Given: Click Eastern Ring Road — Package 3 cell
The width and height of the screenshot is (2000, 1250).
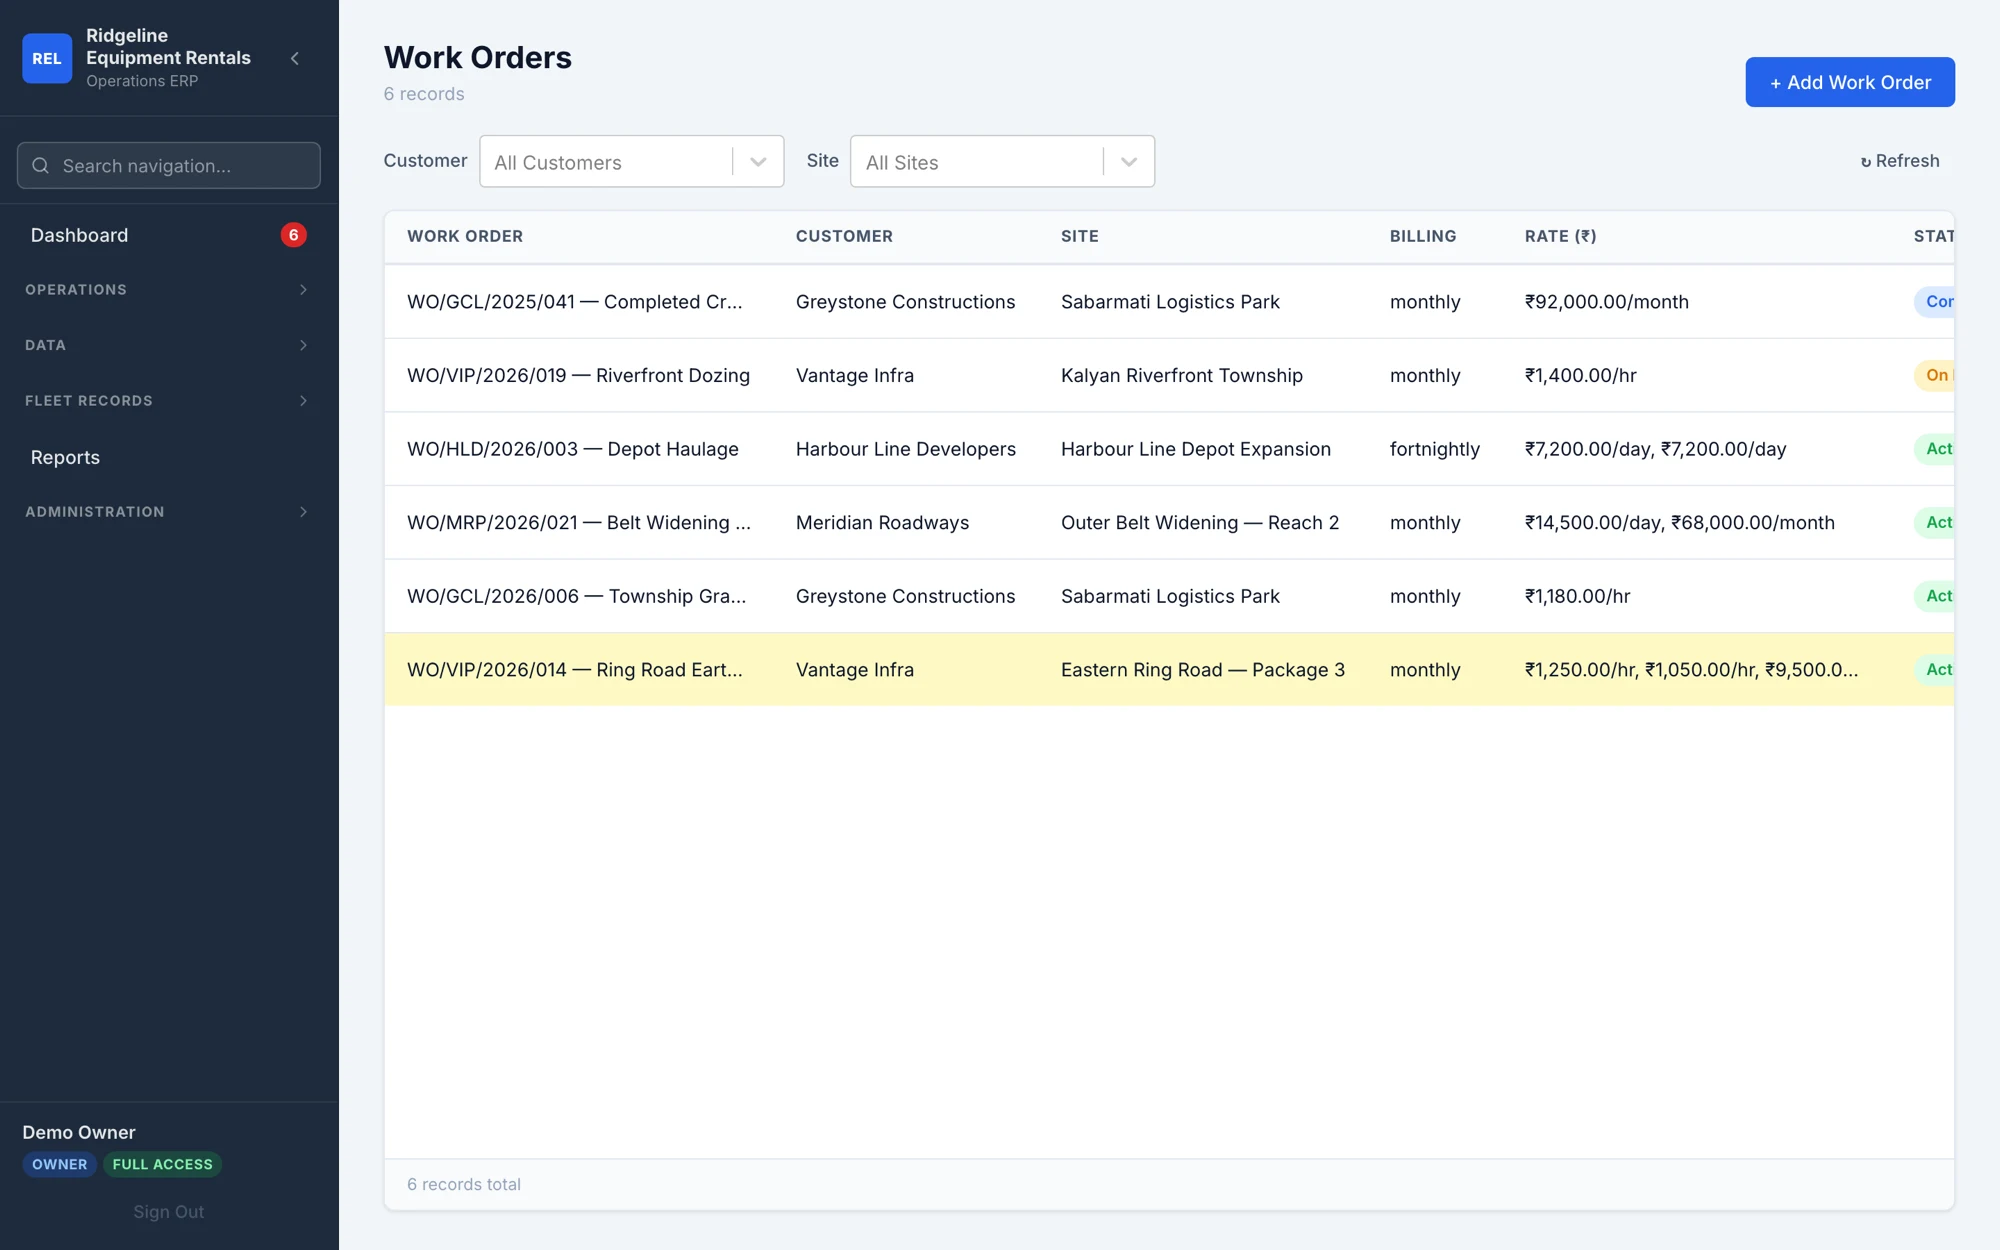Looking at the screenshot, I should click(1202, 670).
